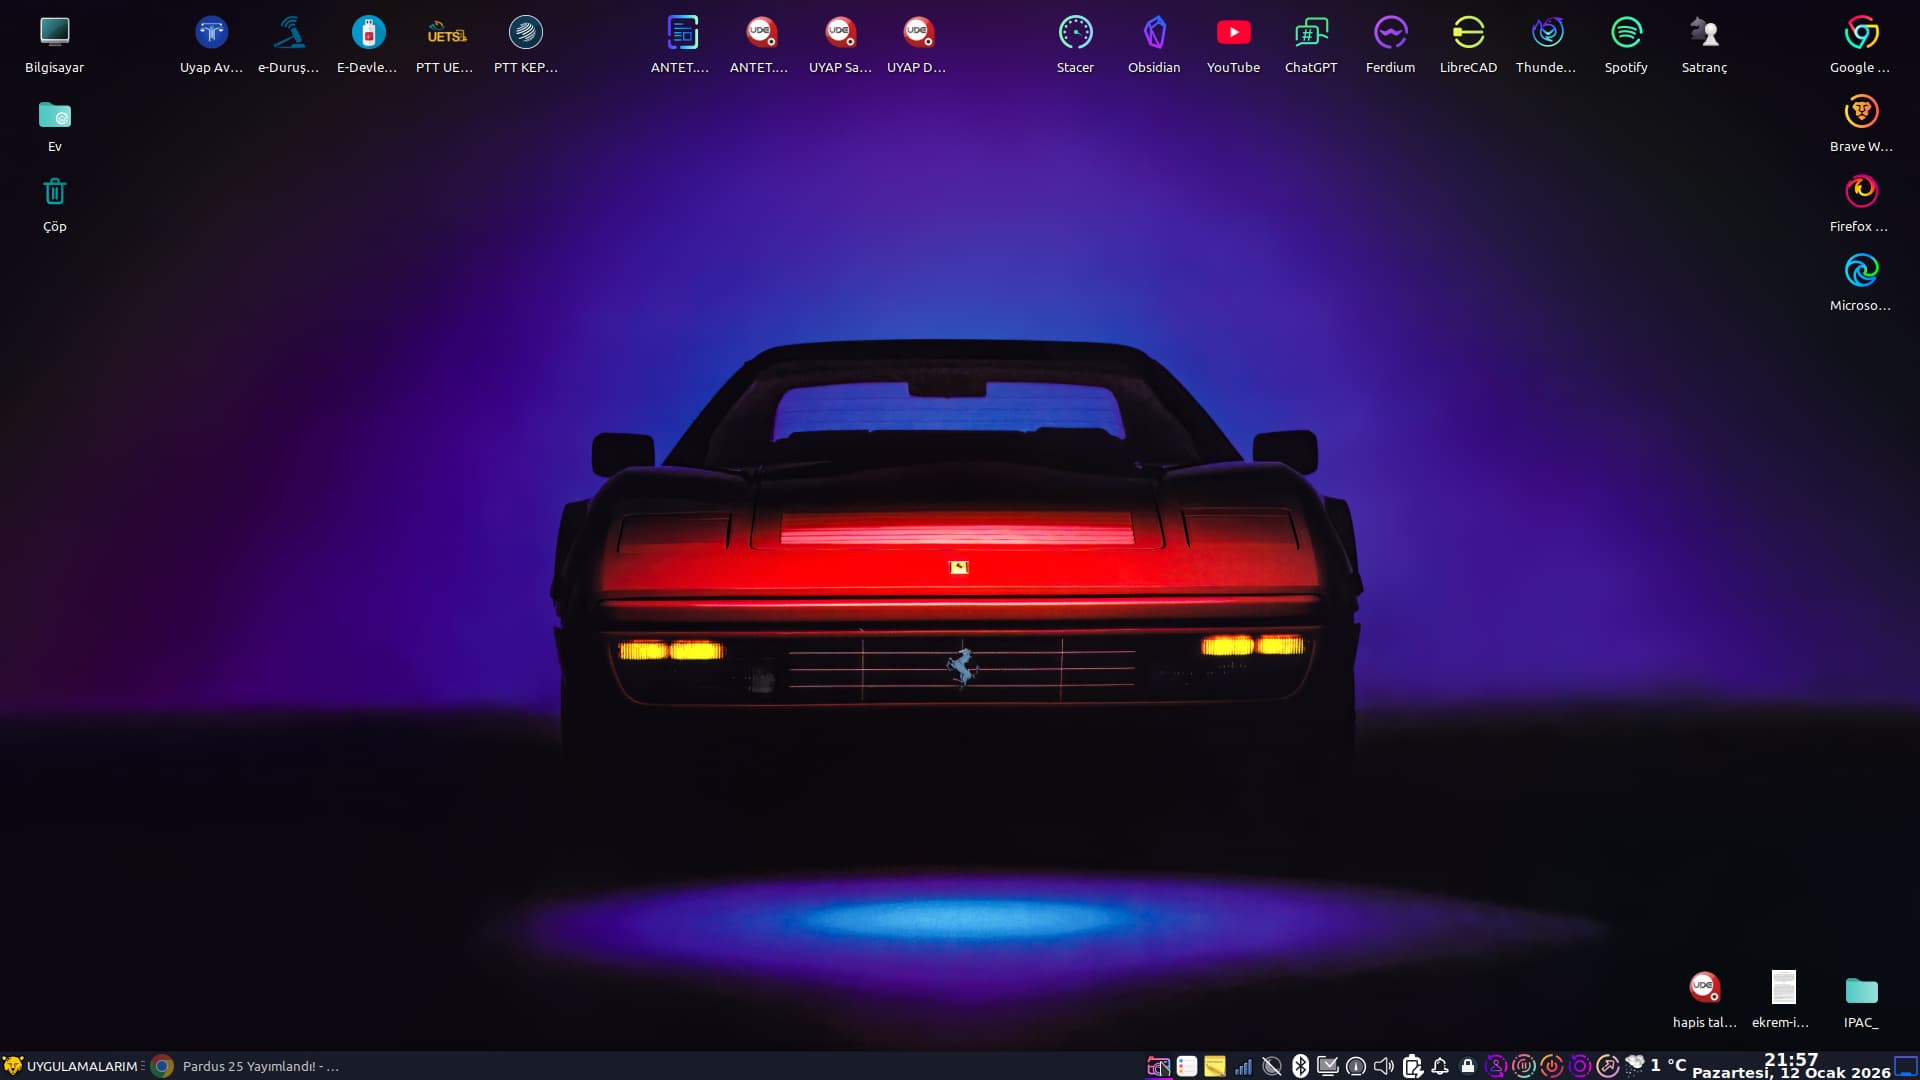Open the Çöp trash icon
The image size is (1920, 1080).
[x=55, y=192]
